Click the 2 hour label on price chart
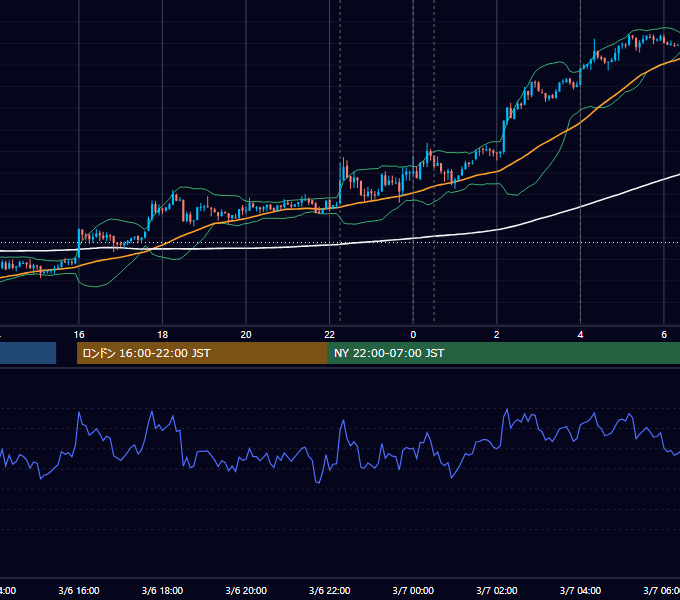The width and height of the screenshot is (680, 600). (x=497, y=334)
